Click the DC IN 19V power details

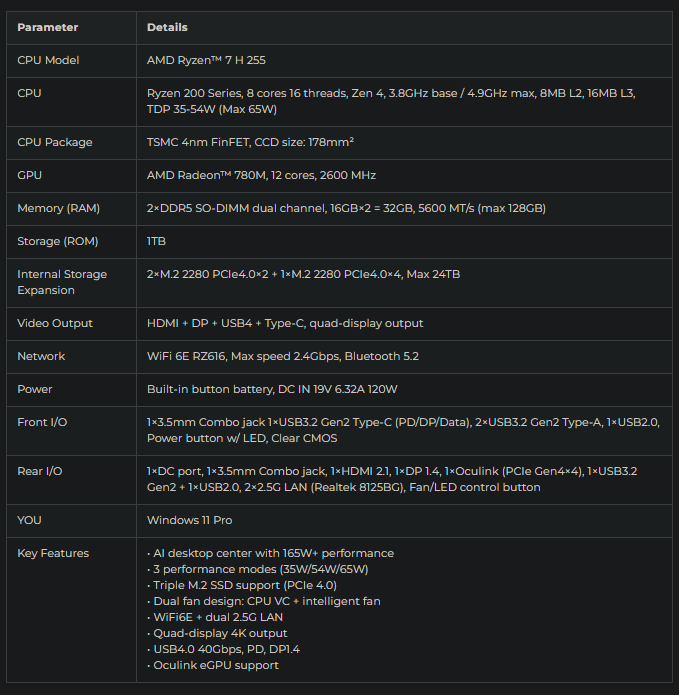pos(272,389)
